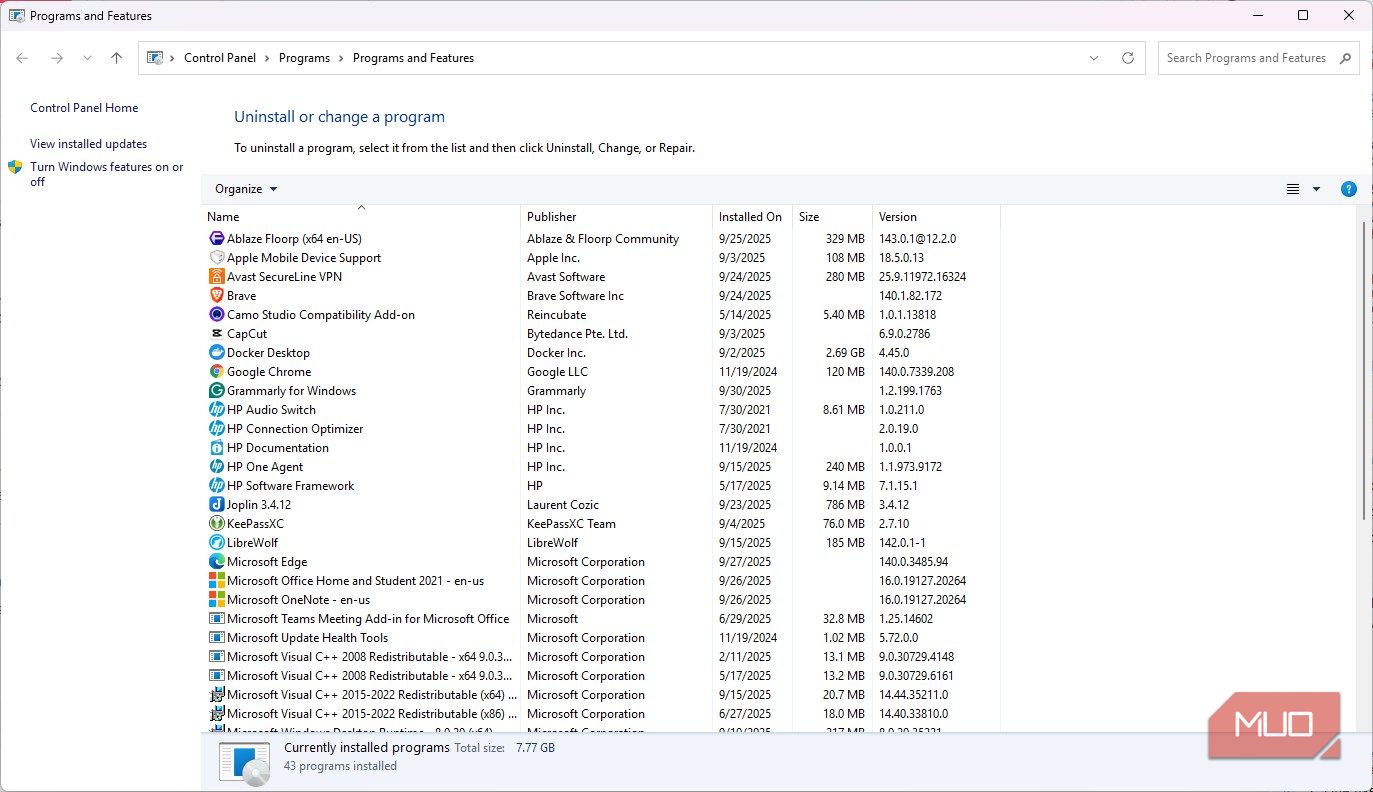This screenshot has width=1373, height=792.
Task: Open the Organize dropdown menu
Action: [246, 189]
